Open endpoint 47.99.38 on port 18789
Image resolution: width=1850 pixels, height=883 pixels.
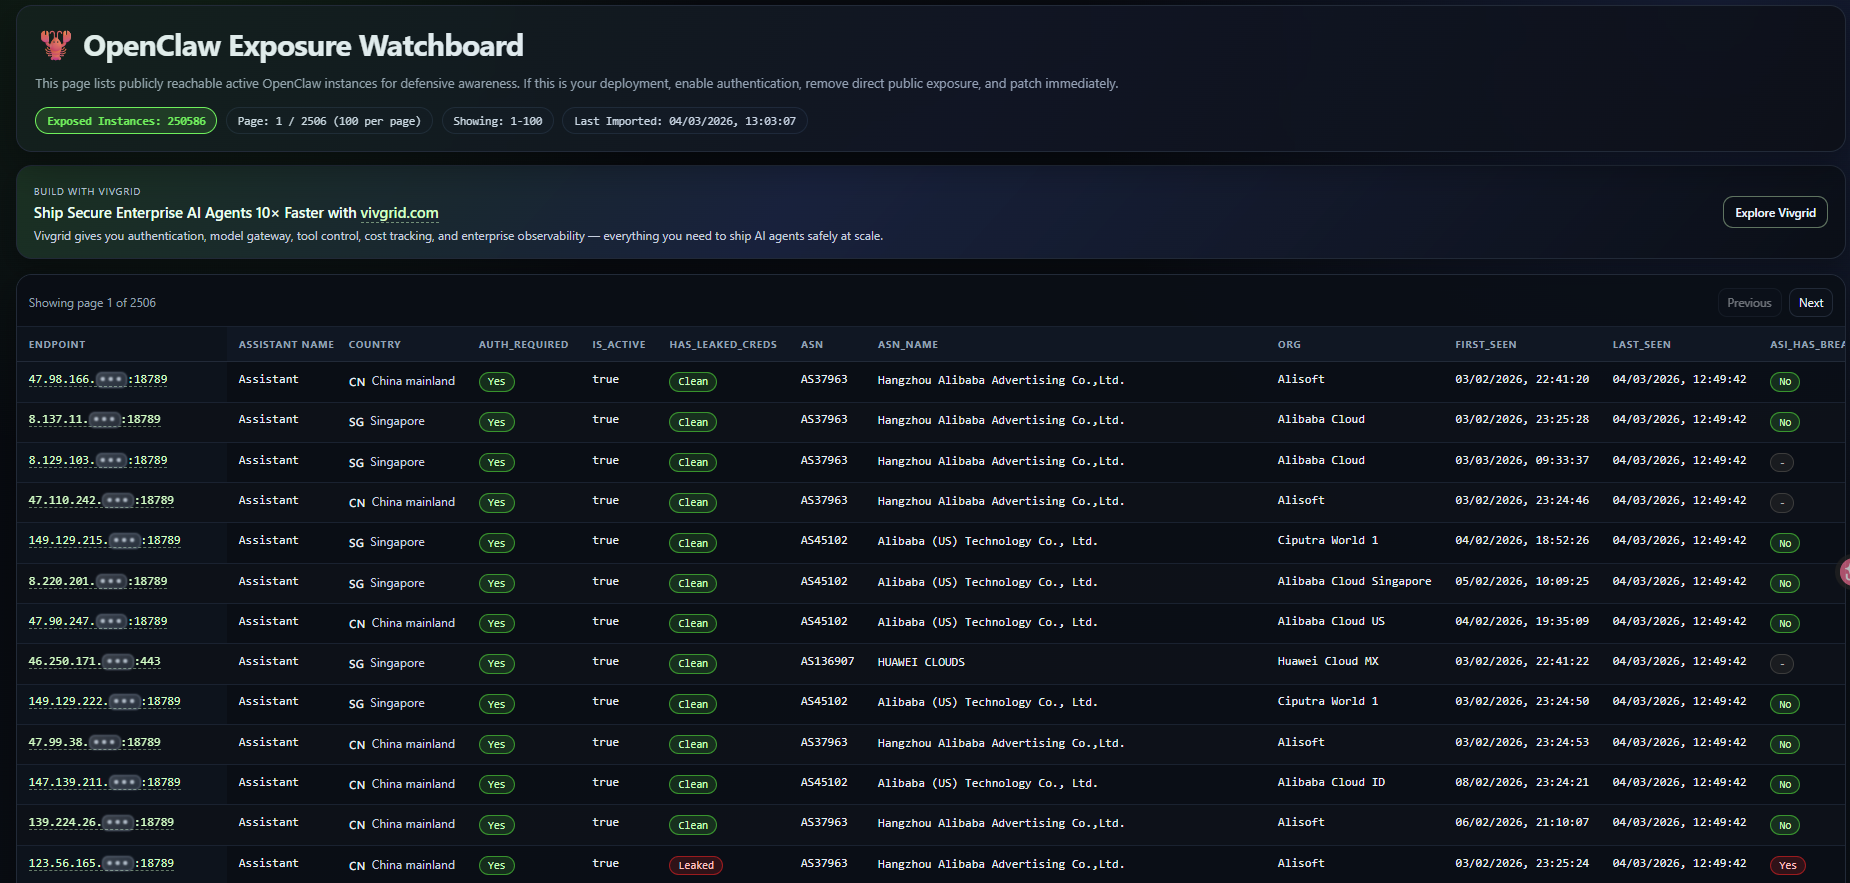tap(94, 743)
